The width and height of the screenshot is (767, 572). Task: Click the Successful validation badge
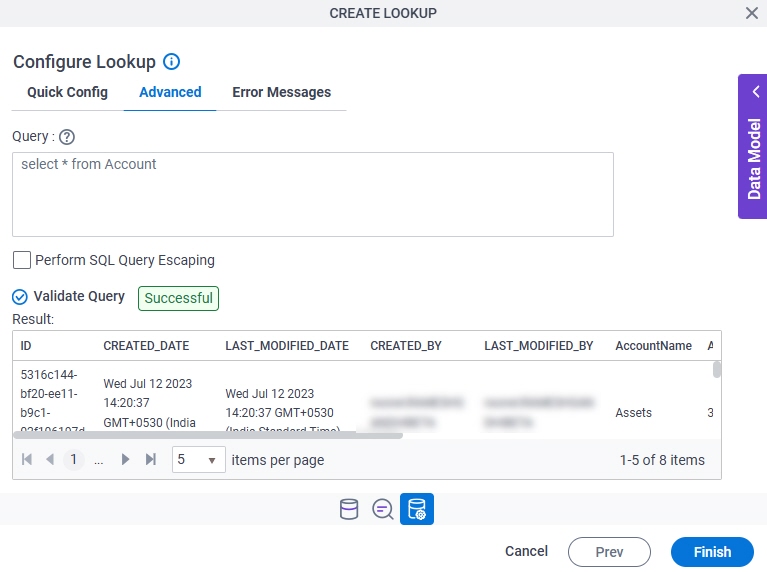(x=179, y=298)
